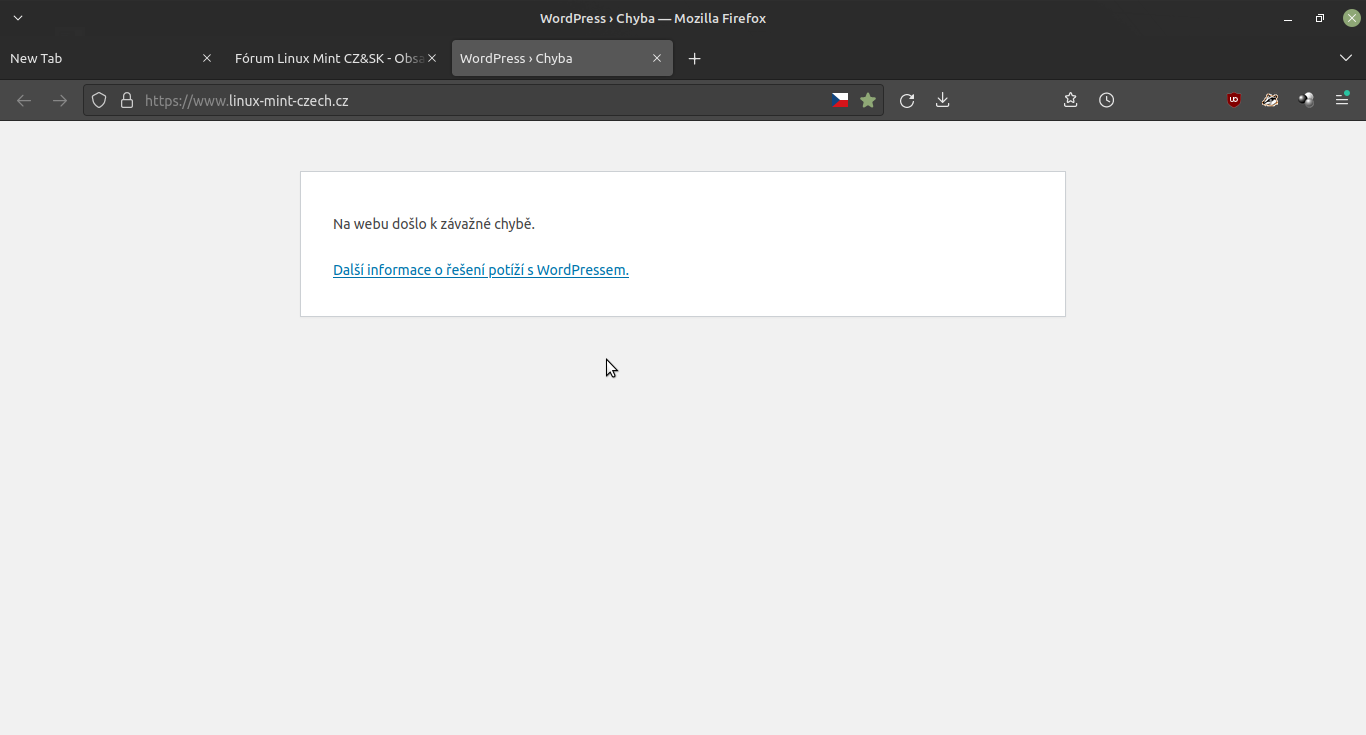Image resolution: width=1366 pixels, height=735 pixels.
Task: Click the URL address field
Action: click(x=480, y=100)
